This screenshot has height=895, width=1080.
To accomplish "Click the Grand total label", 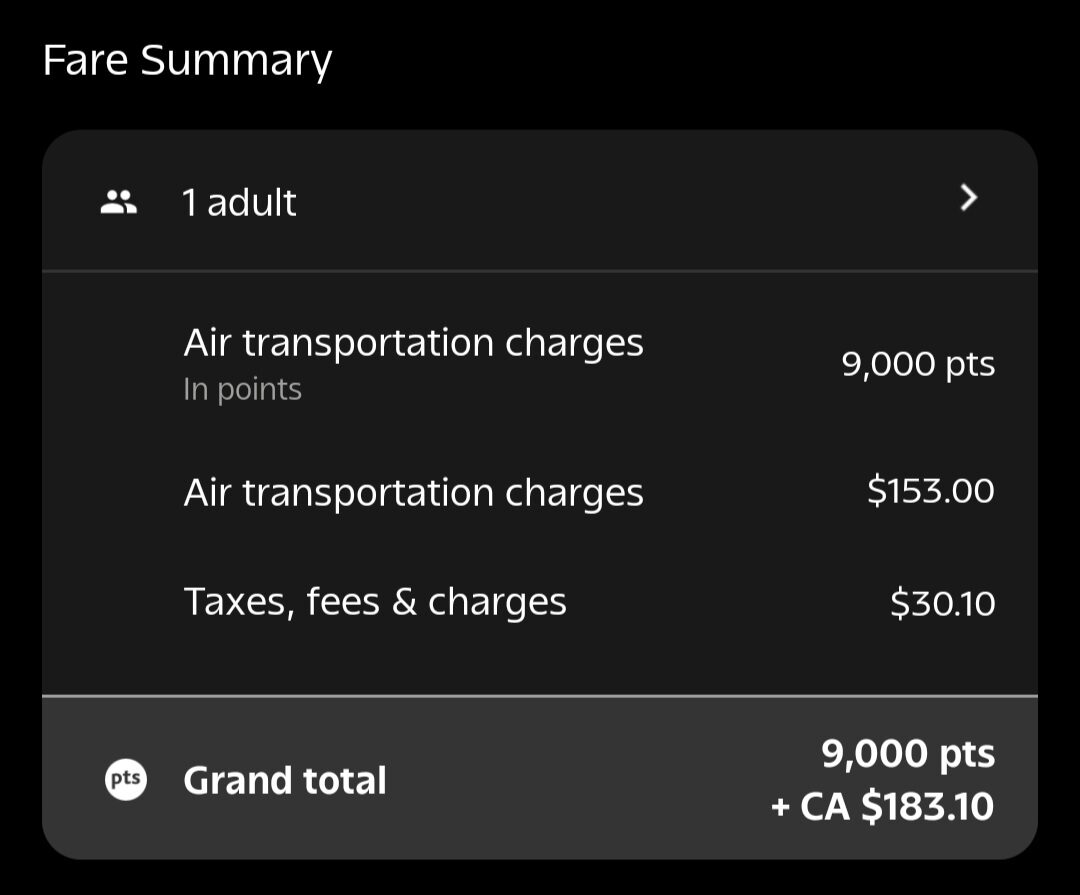I will (285, 781).
